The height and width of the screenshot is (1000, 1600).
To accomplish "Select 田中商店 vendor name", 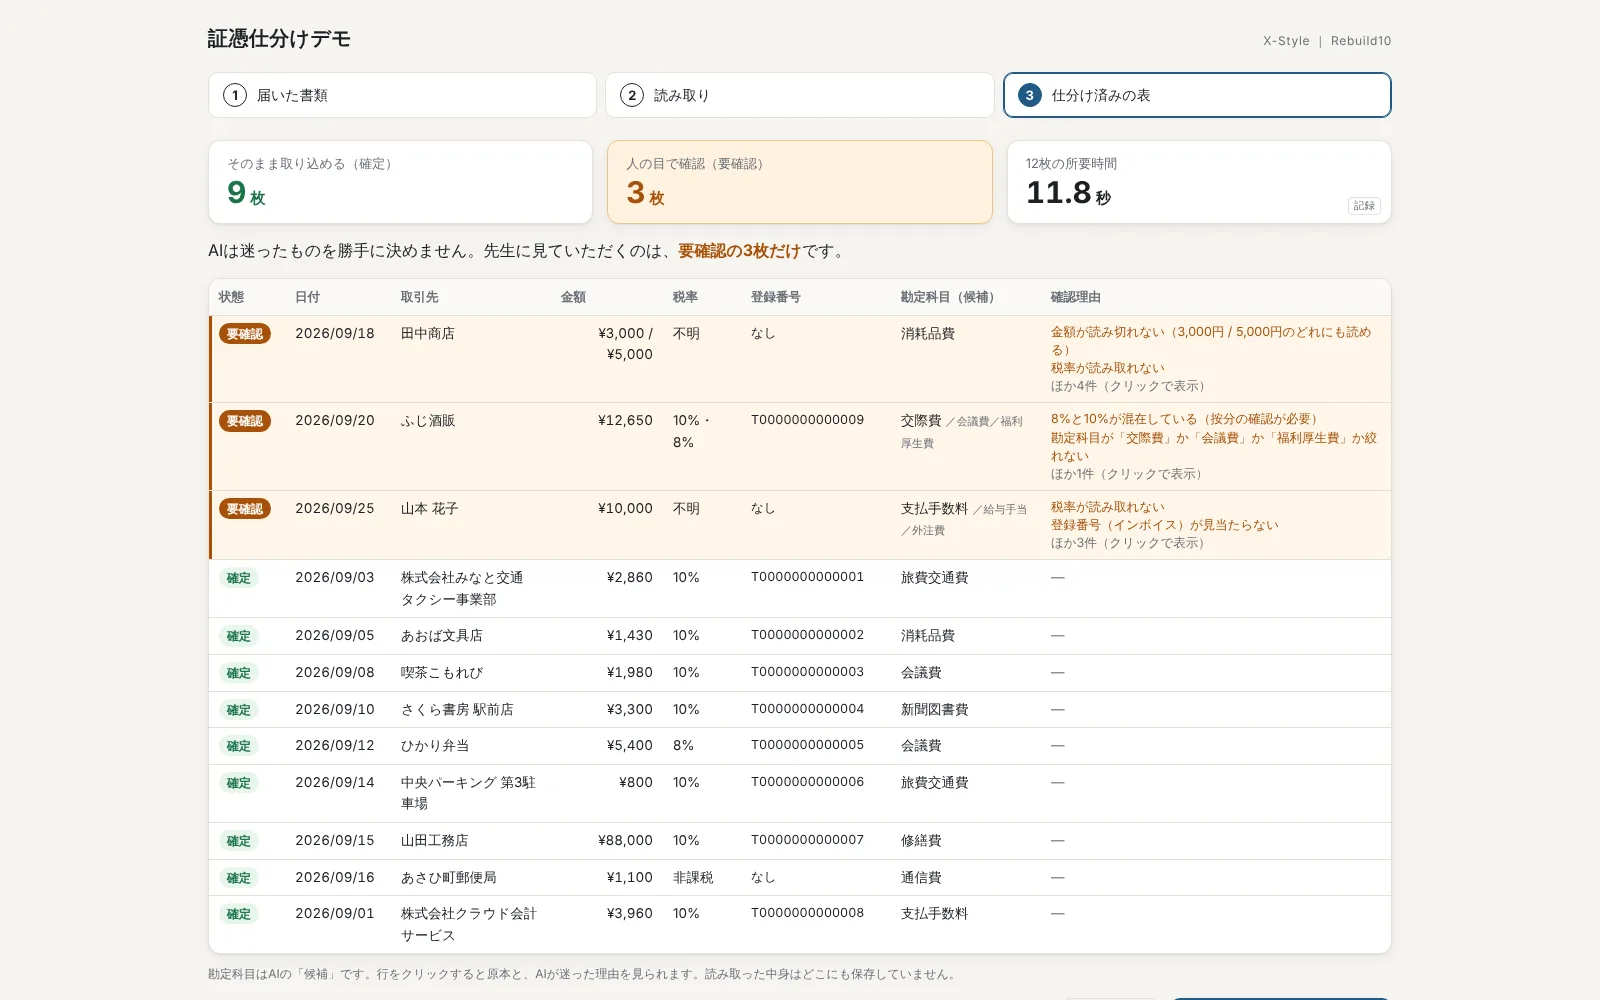I will point(428,333).
